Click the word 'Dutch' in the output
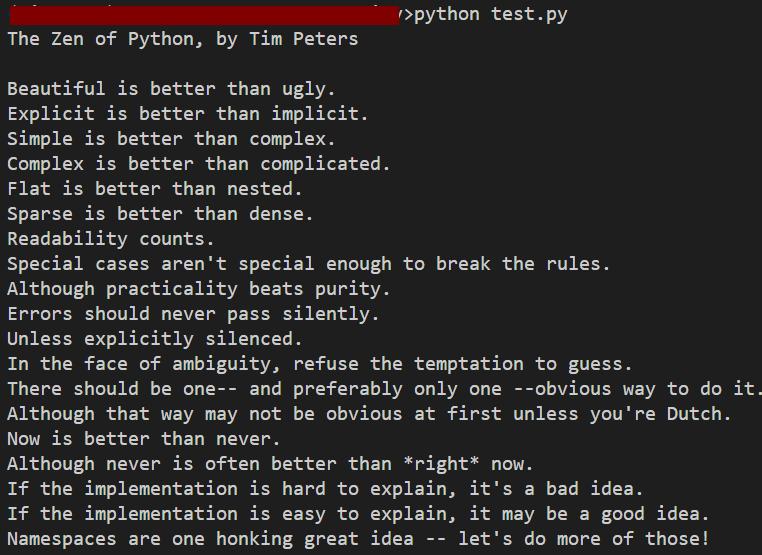Viewport: 762px width, 555px height. coord(694,414)
